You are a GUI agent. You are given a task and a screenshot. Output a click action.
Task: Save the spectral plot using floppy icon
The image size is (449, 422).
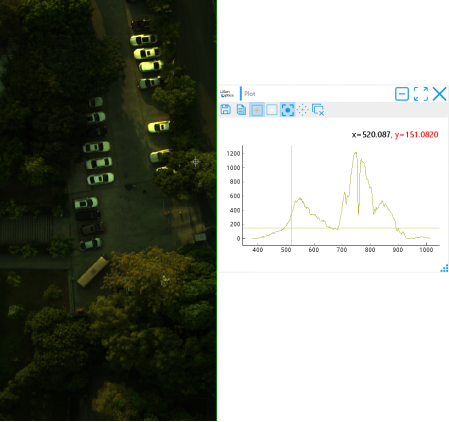coord(226,109)
